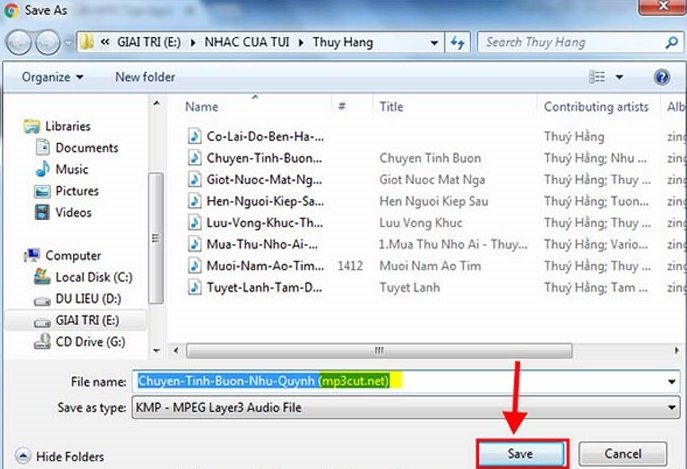Select the Muoi-Nam-Ao-Tim file
Viewport: 687px width, 469px height.
[264, 266]
